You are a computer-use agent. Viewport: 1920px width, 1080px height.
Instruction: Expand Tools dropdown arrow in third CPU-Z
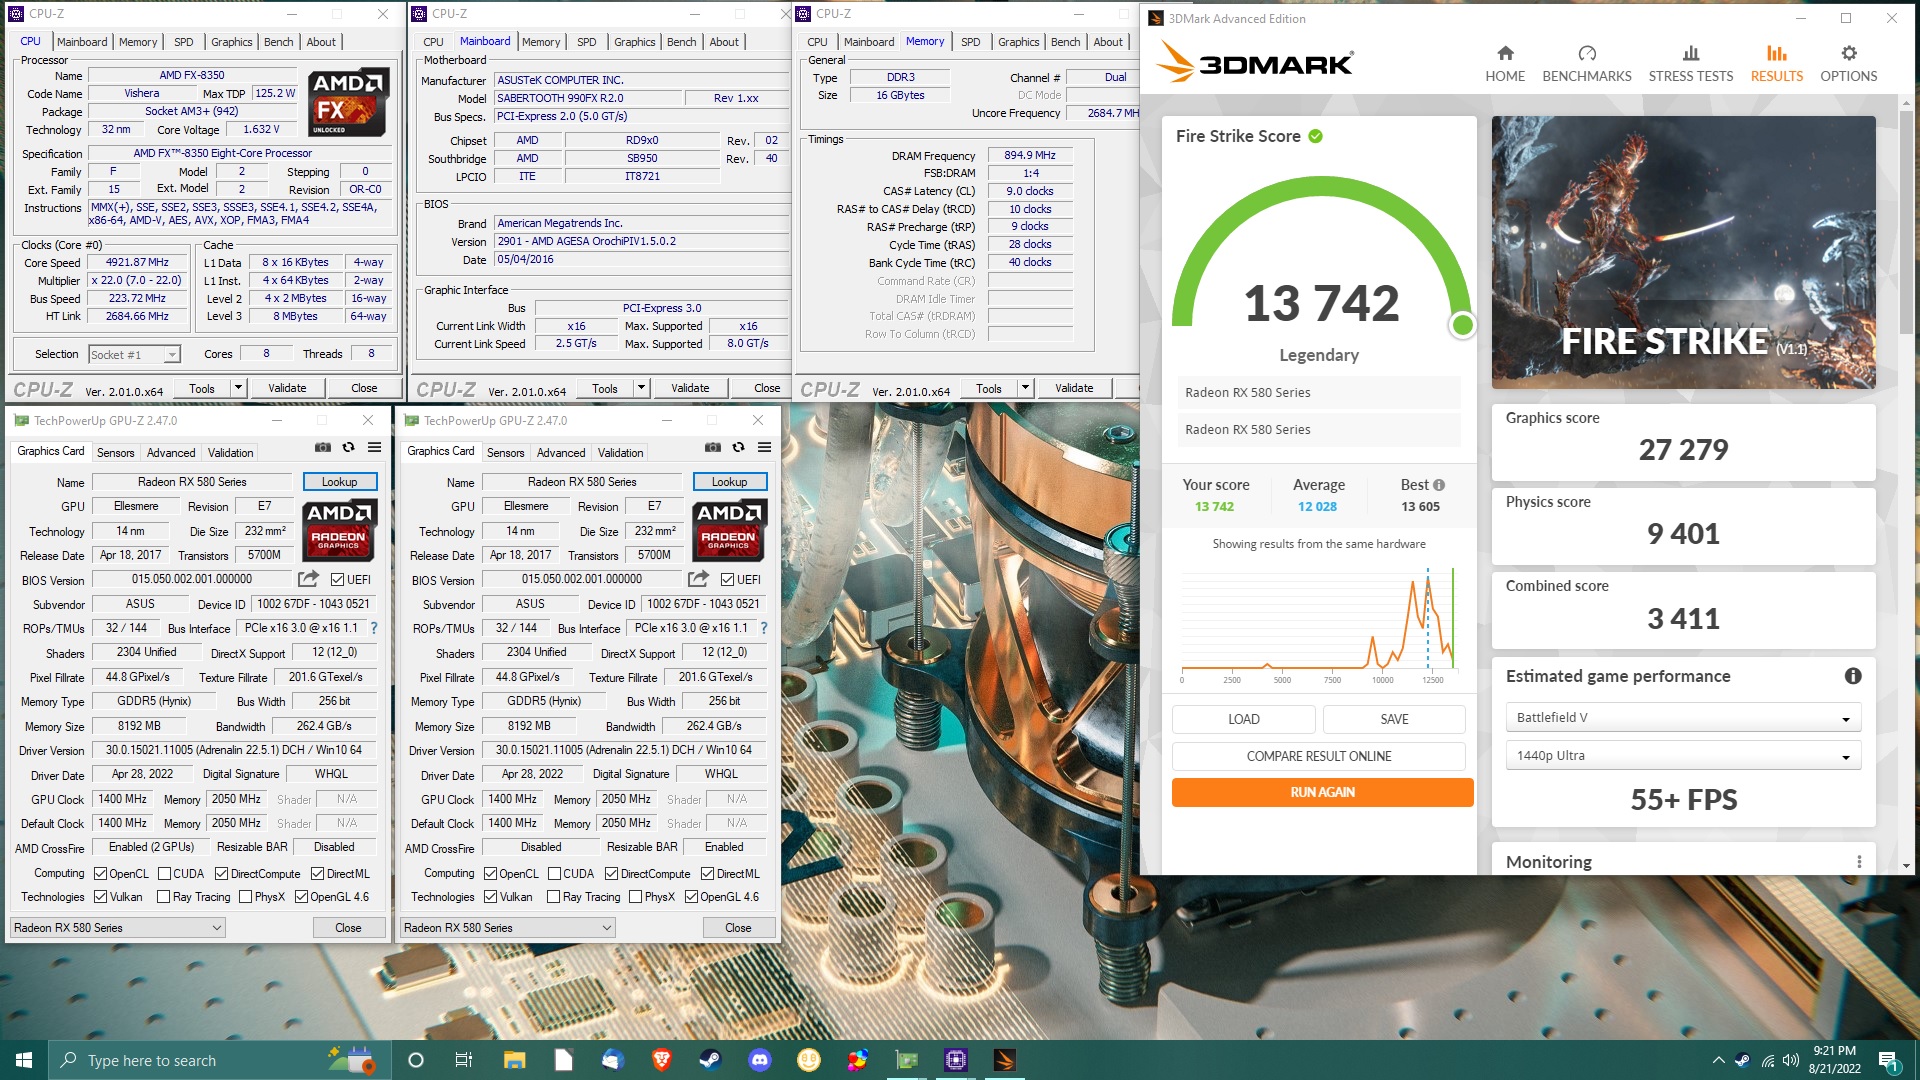[1025, 388]
